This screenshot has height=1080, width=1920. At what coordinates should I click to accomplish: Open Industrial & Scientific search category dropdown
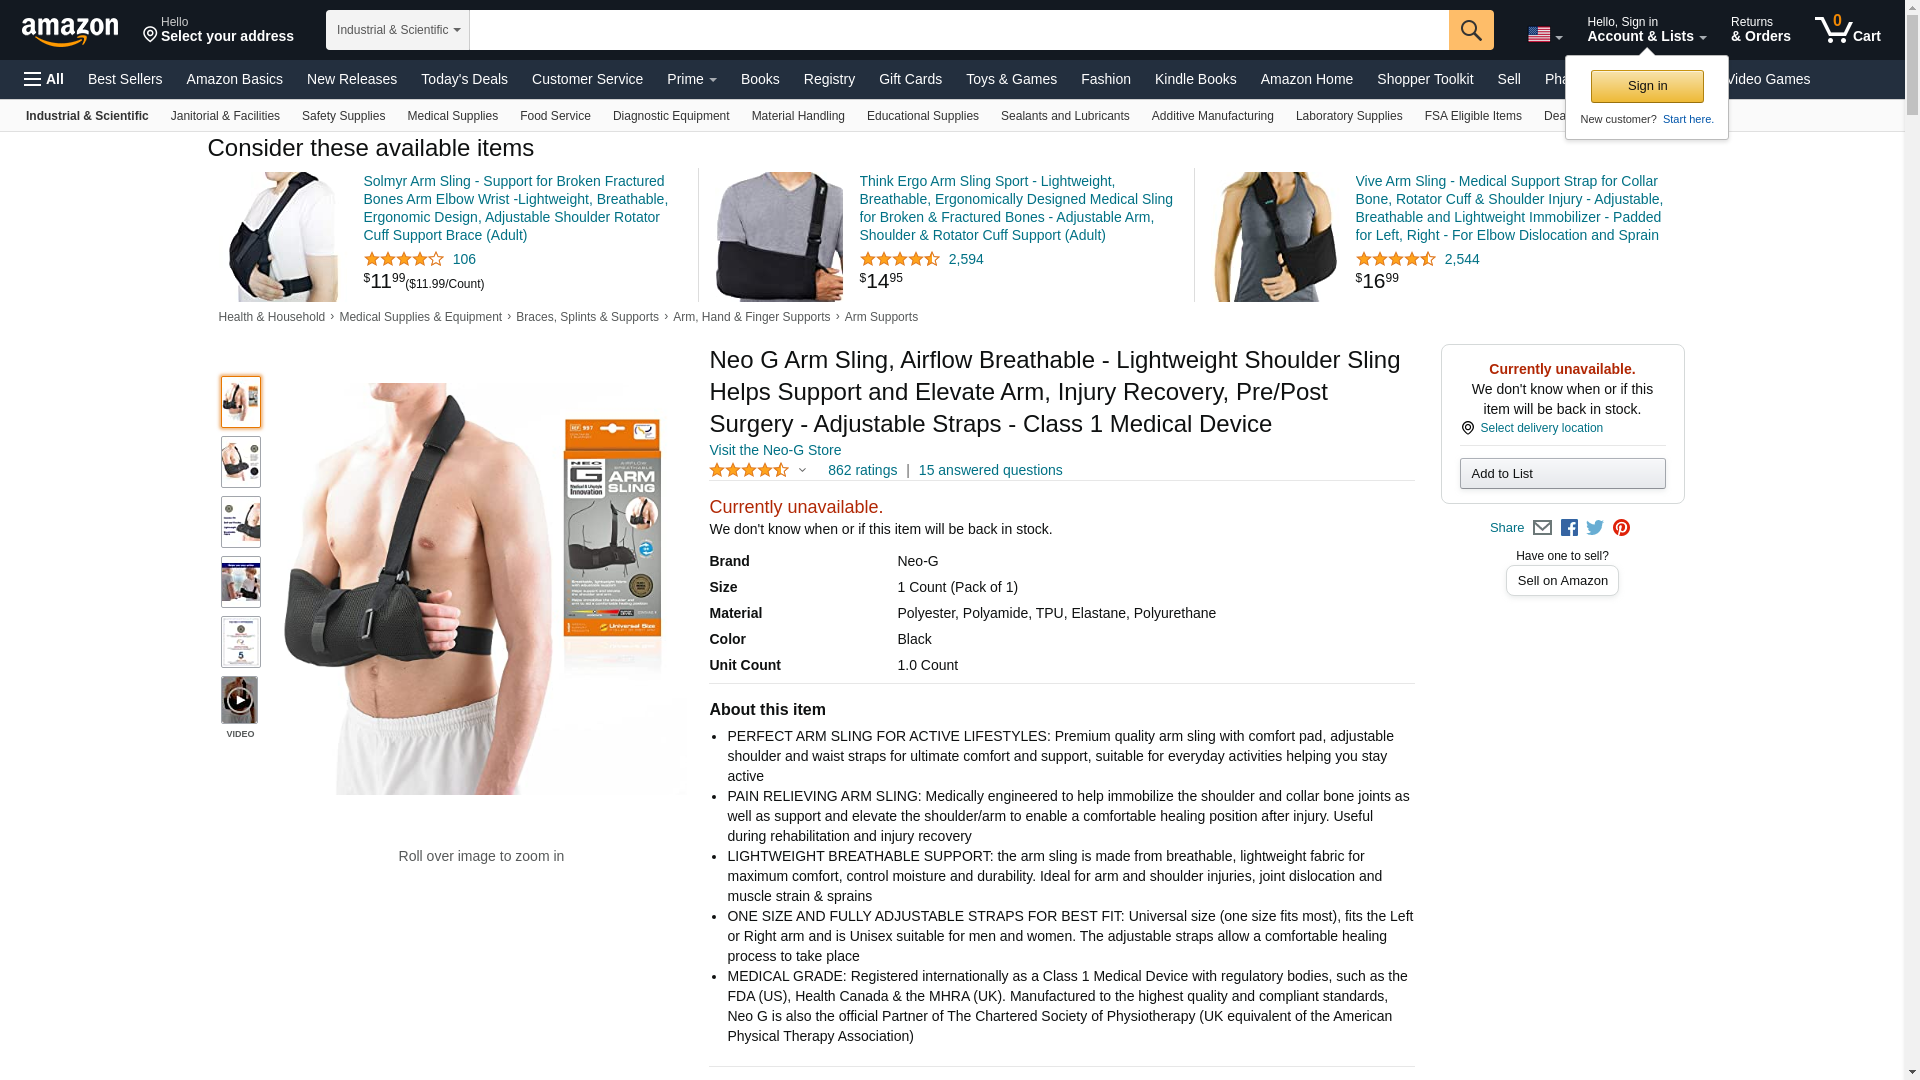click(398, 30)
